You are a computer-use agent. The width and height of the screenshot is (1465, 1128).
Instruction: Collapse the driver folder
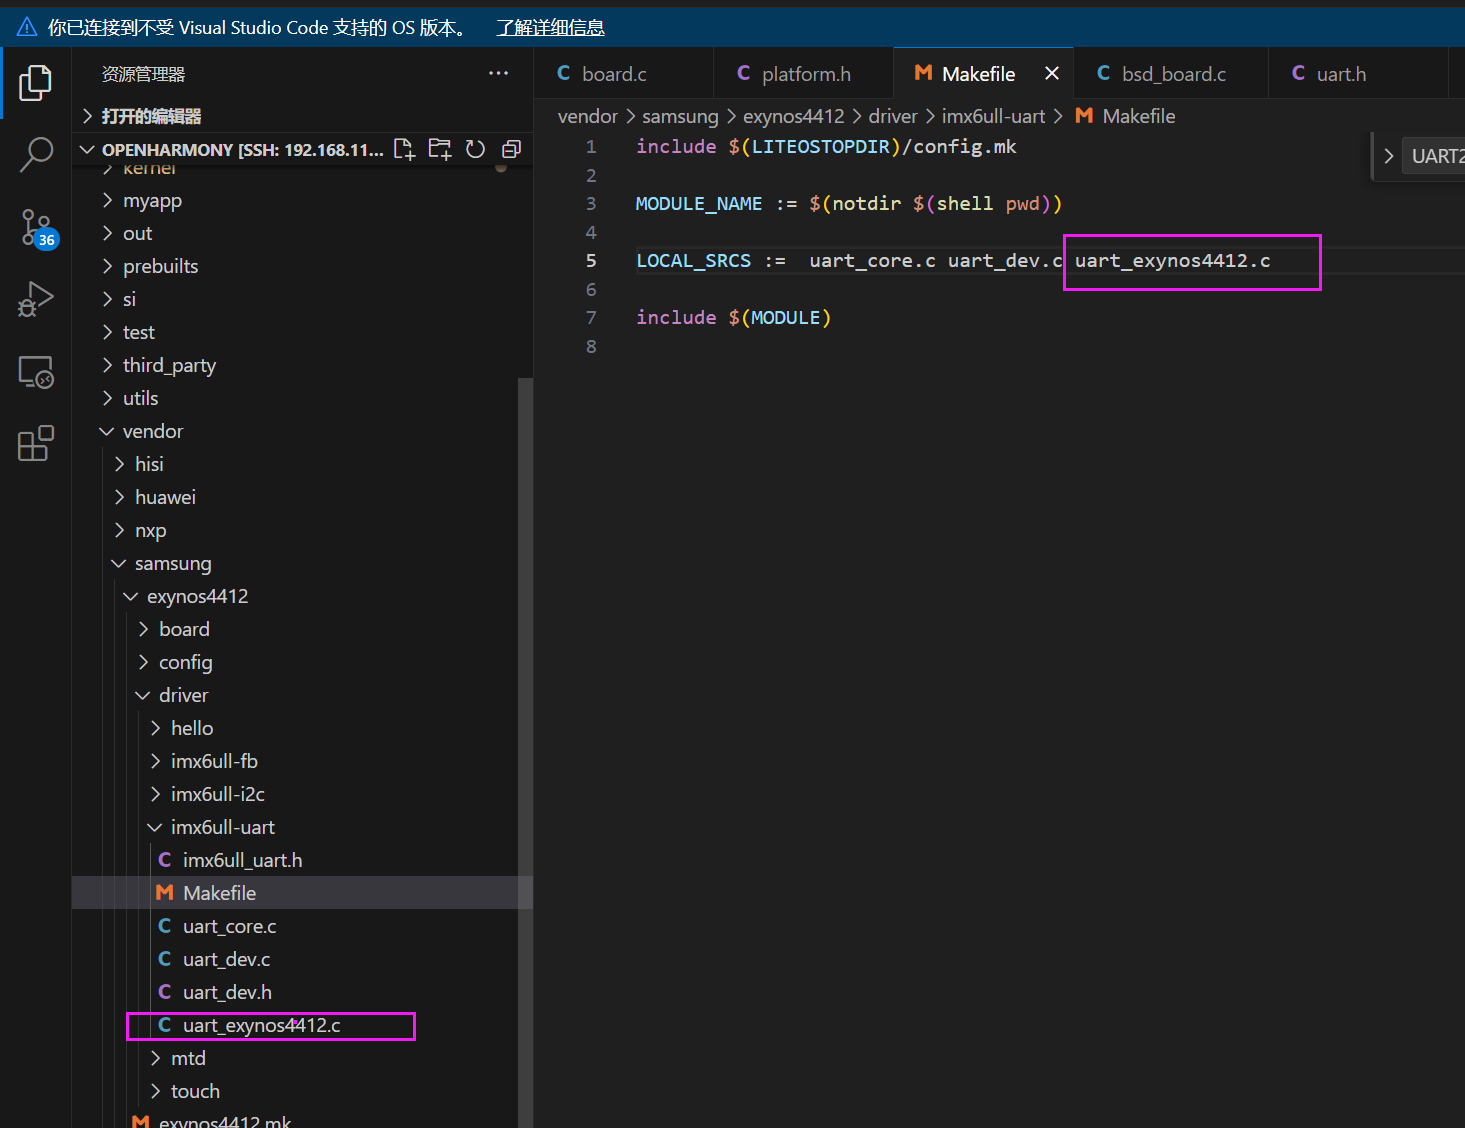302,695
